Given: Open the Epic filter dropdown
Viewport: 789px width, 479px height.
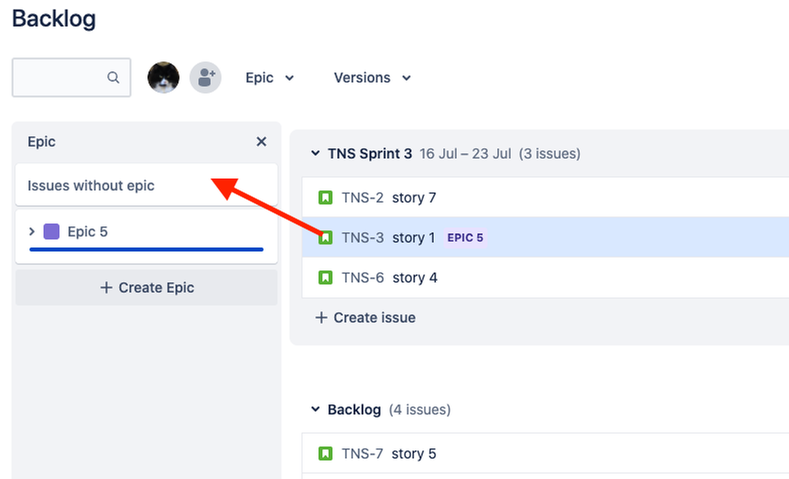Looking at the screenshot, I should tap(269, 78).
